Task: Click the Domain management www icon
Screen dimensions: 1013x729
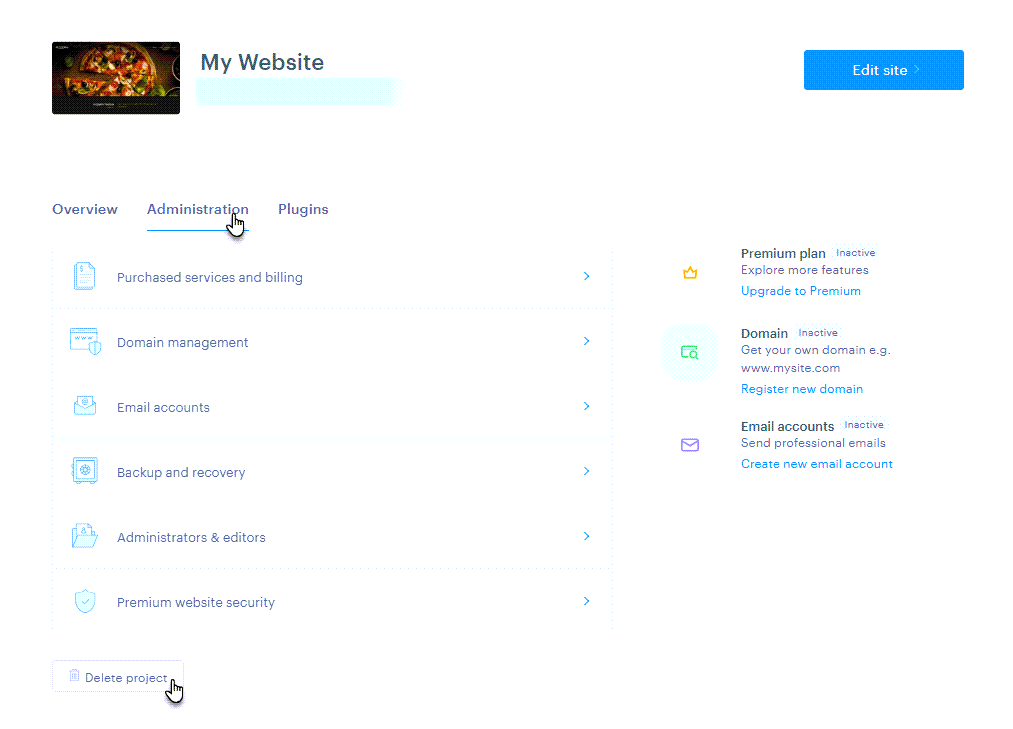Action: click(85, 341)
